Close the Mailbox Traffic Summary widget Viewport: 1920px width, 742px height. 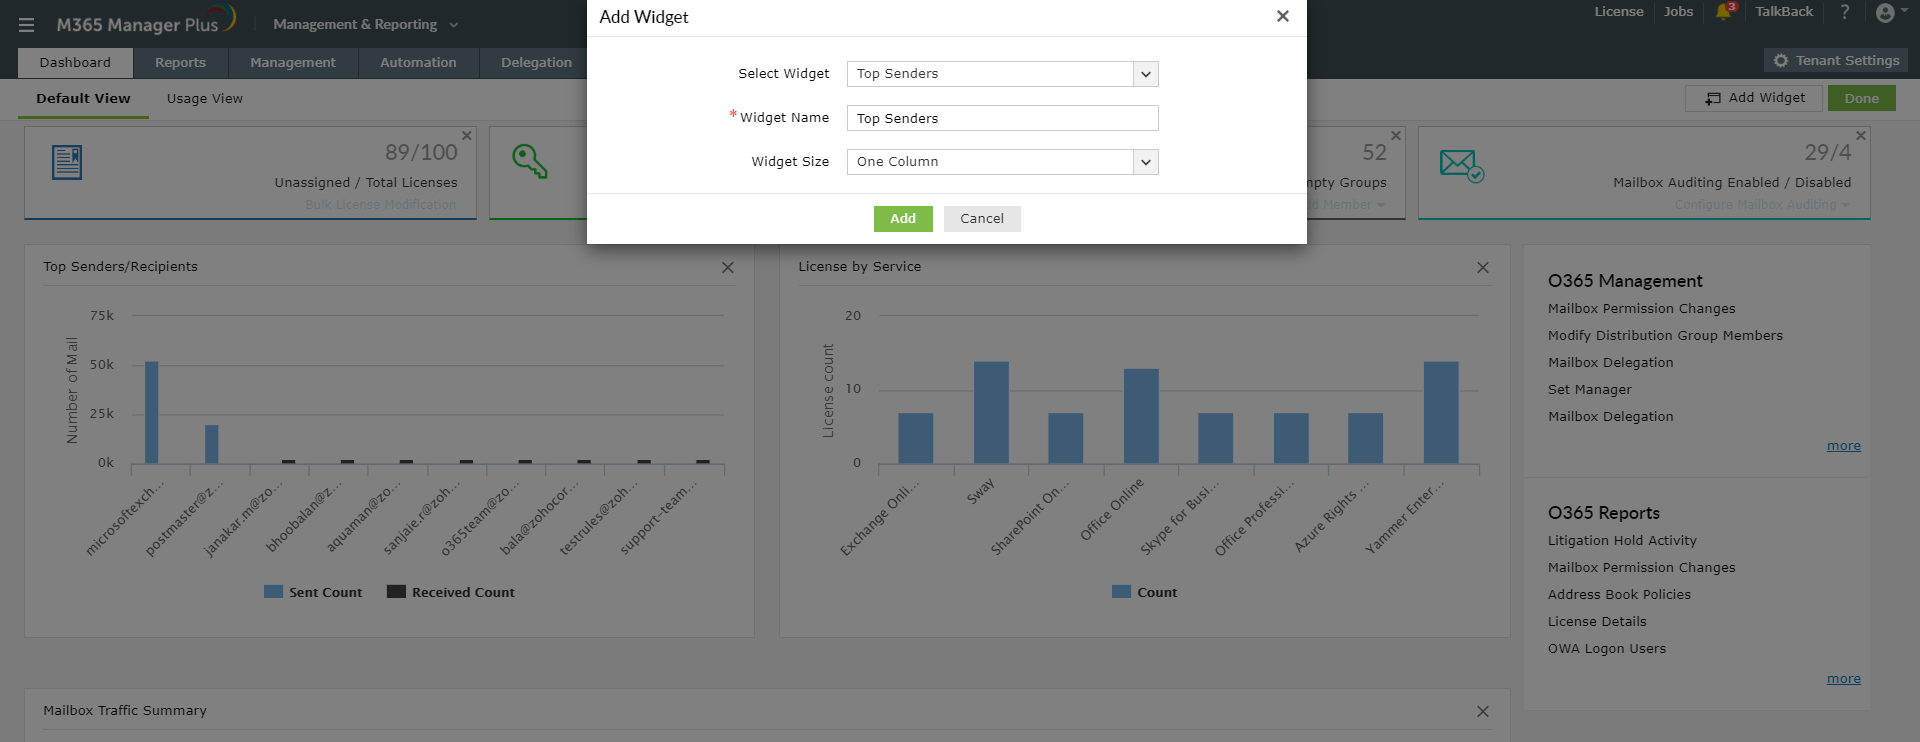(1483, 711)
